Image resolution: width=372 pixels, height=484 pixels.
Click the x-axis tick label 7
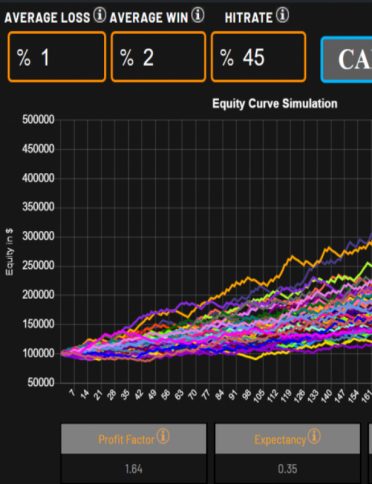click(72, 393)
